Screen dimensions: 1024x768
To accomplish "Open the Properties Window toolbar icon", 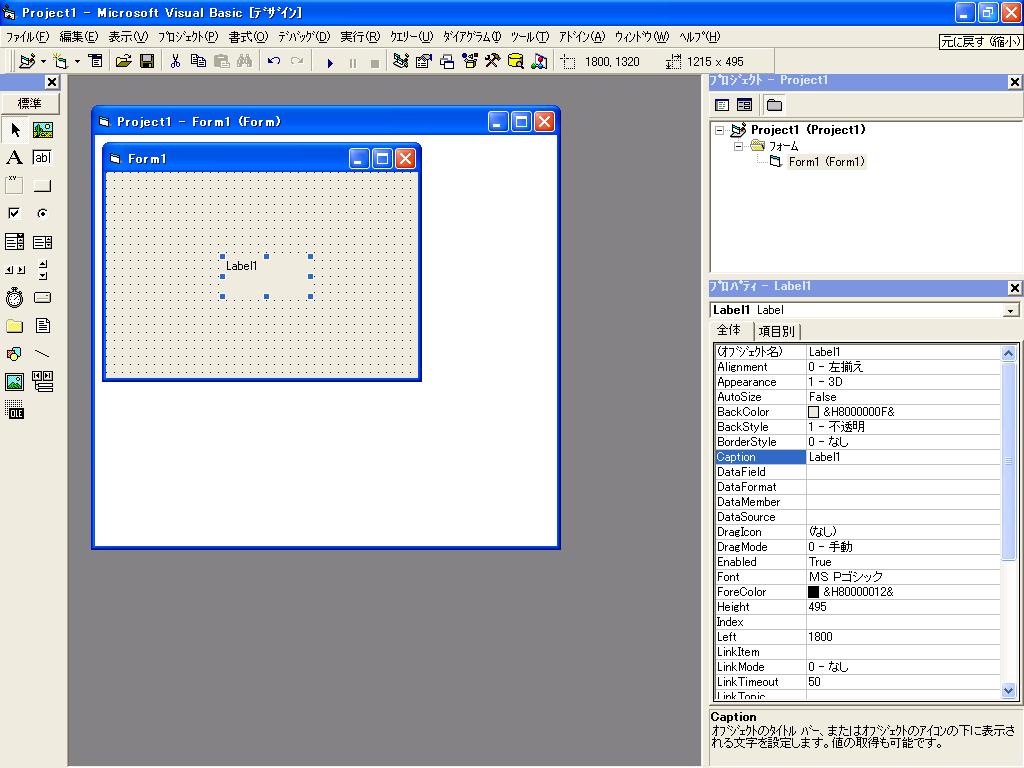I will pos(424,61).
